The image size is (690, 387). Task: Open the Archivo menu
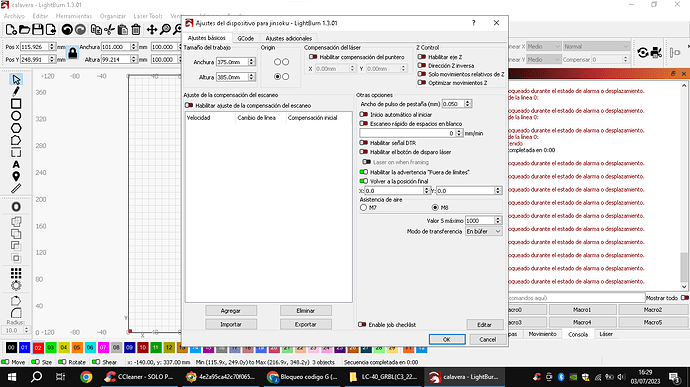[x=14, y=16]
